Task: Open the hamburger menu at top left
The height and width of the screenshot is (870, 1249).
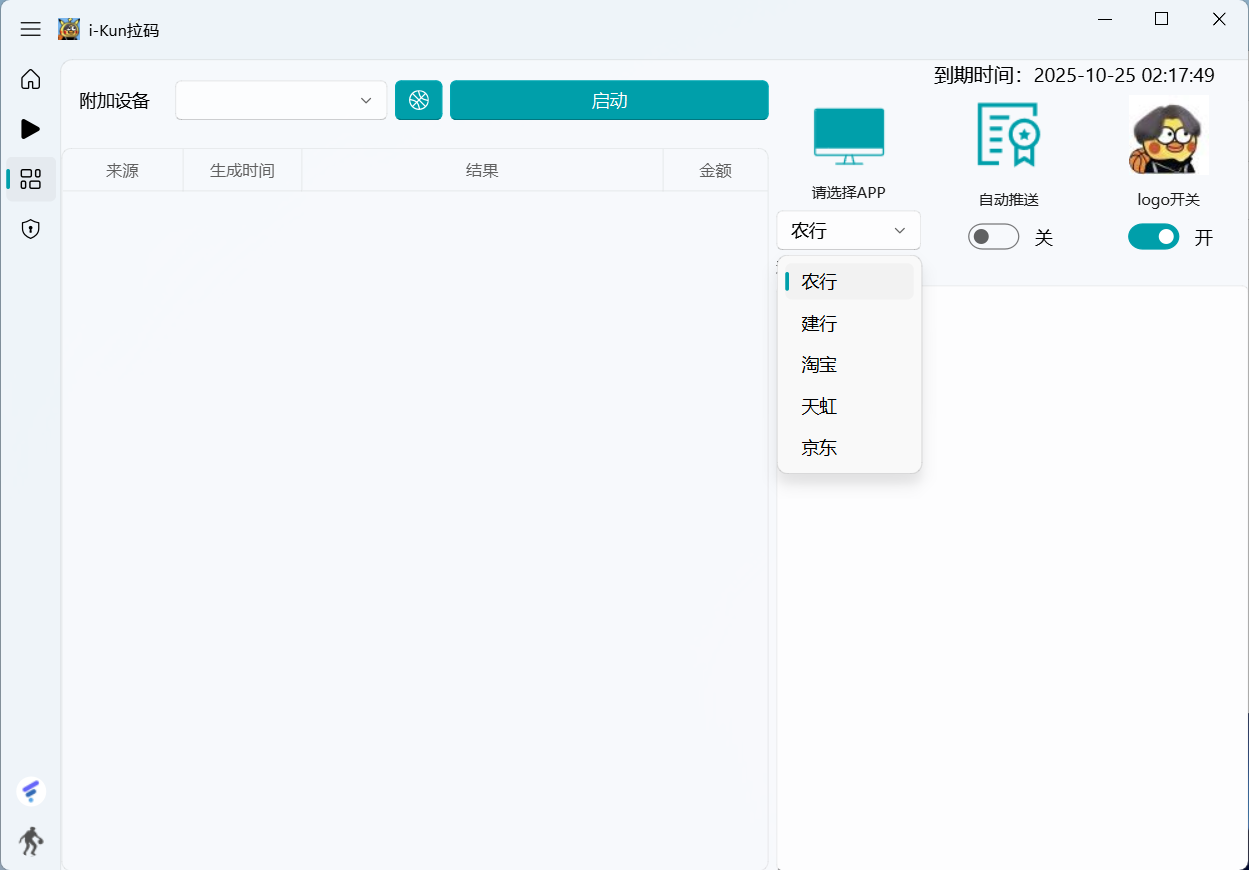Action: point(30,29)
